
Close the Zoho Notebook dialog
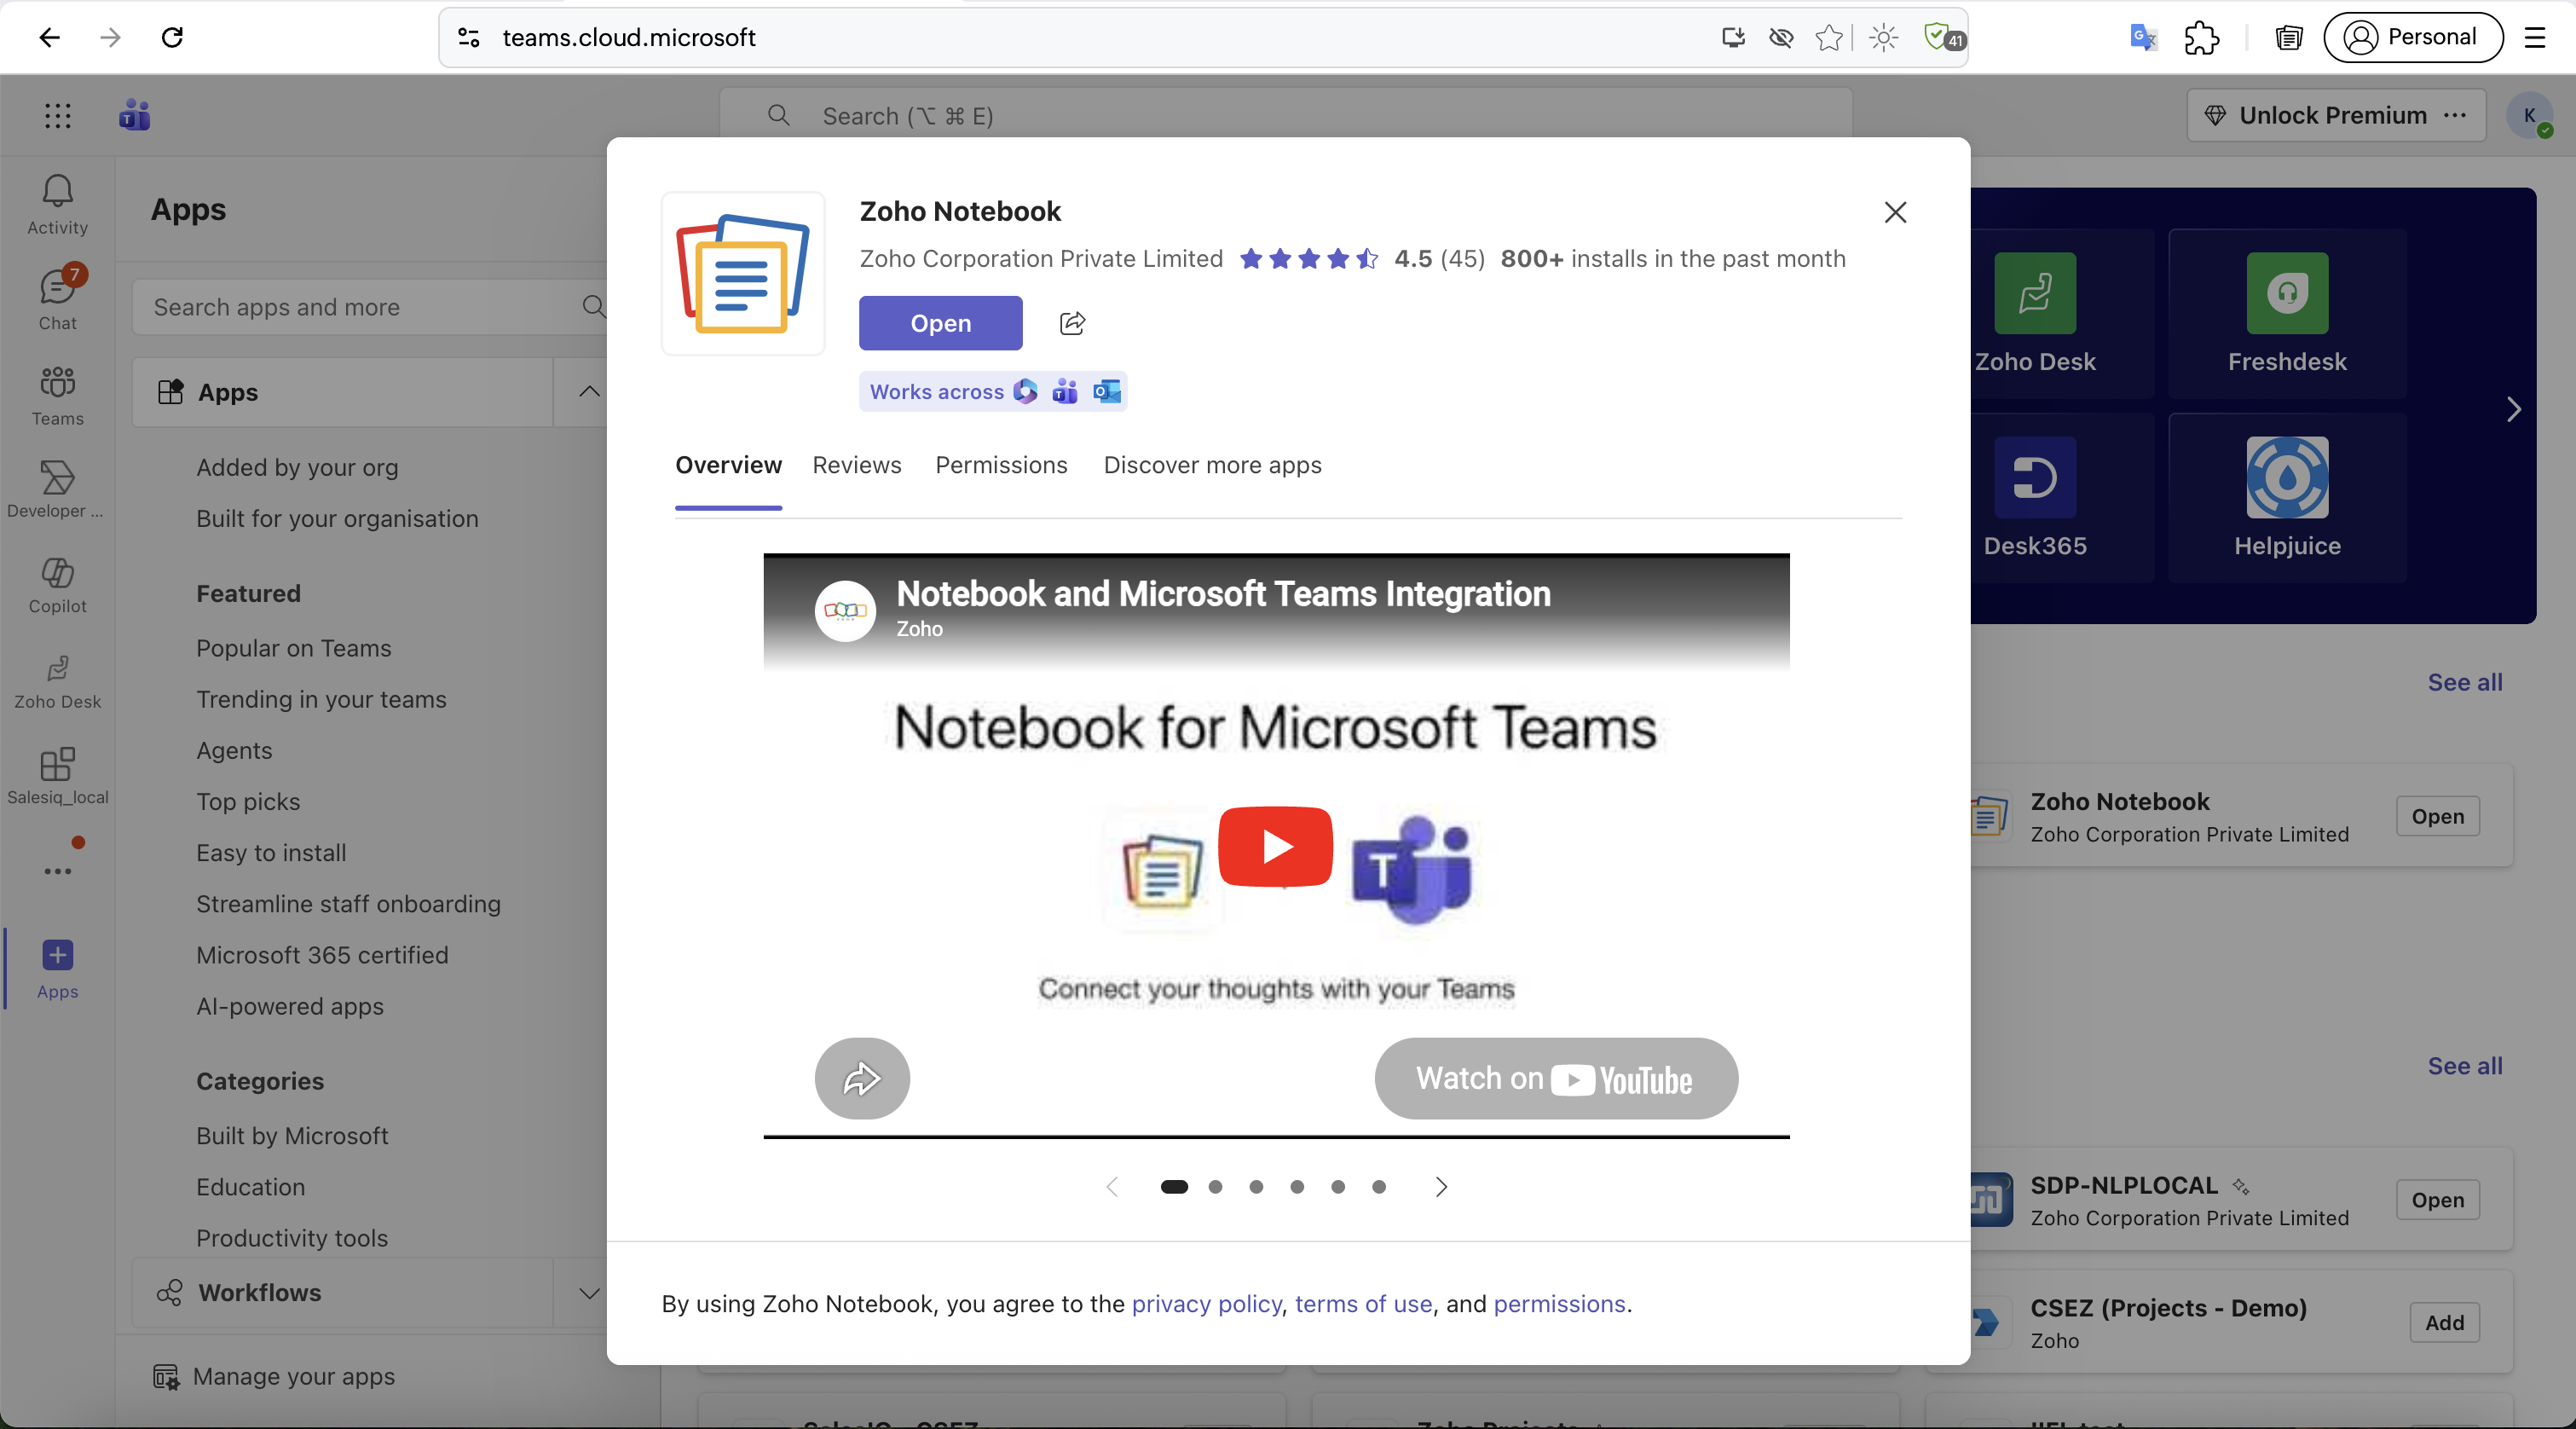[1895, 212]
